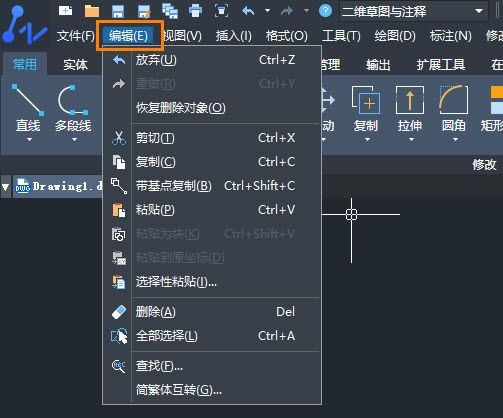
Task: Save drawing using the floppy disk icon
Action: coord(118,11)
